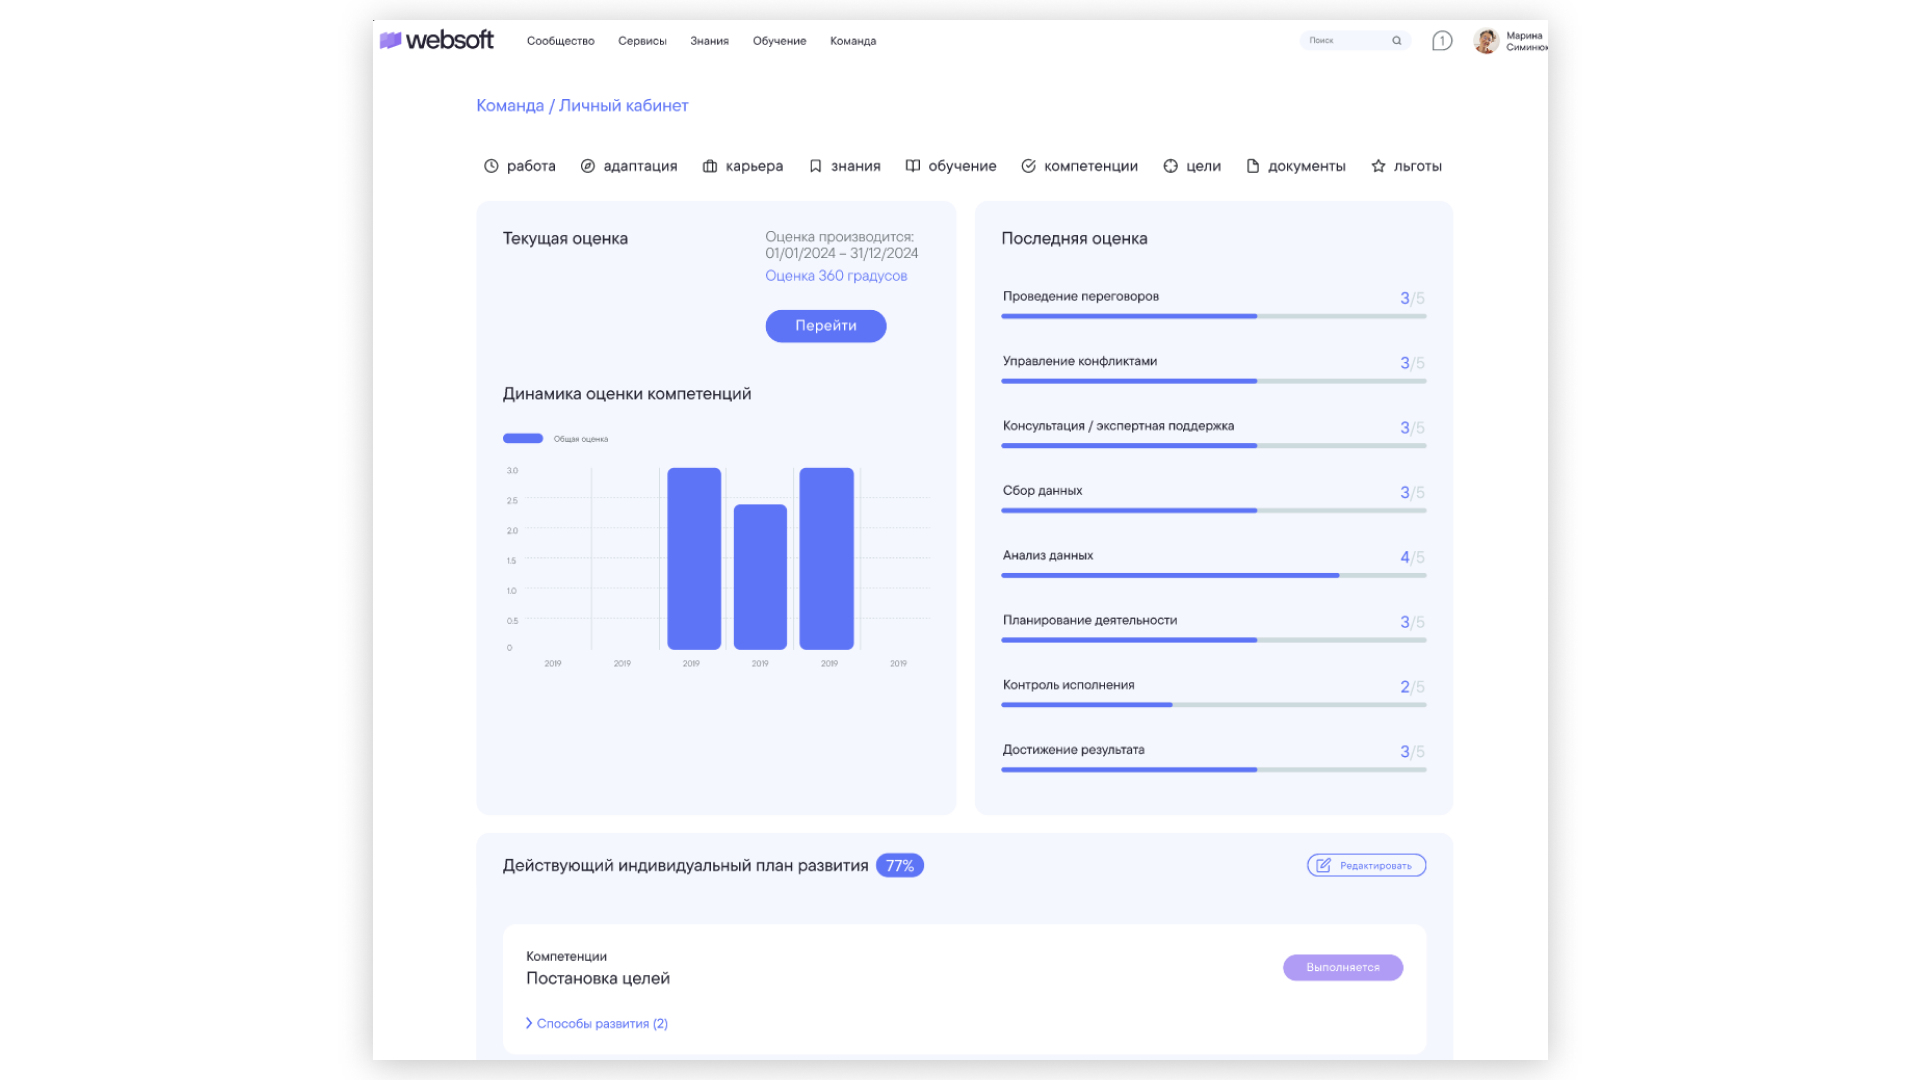Switch to the адаптация tab
Viewport: 1920px width, 1080px height.
[629, 166]
